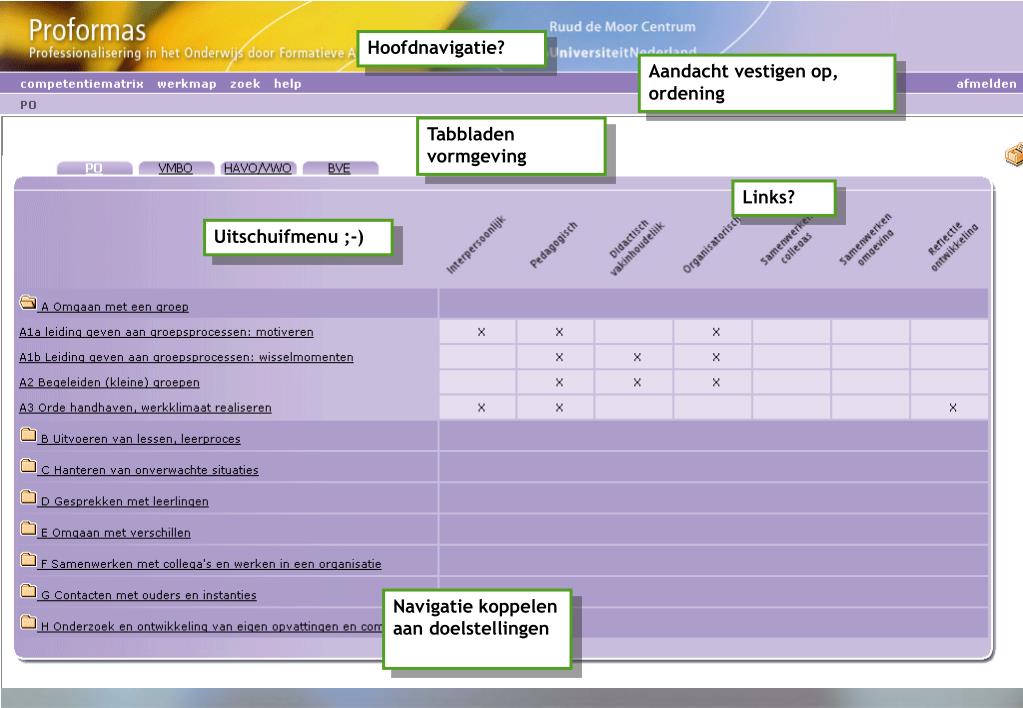
Task: Click folder icon beside E Omgaan met verschillen
Action: click(28, 529)
